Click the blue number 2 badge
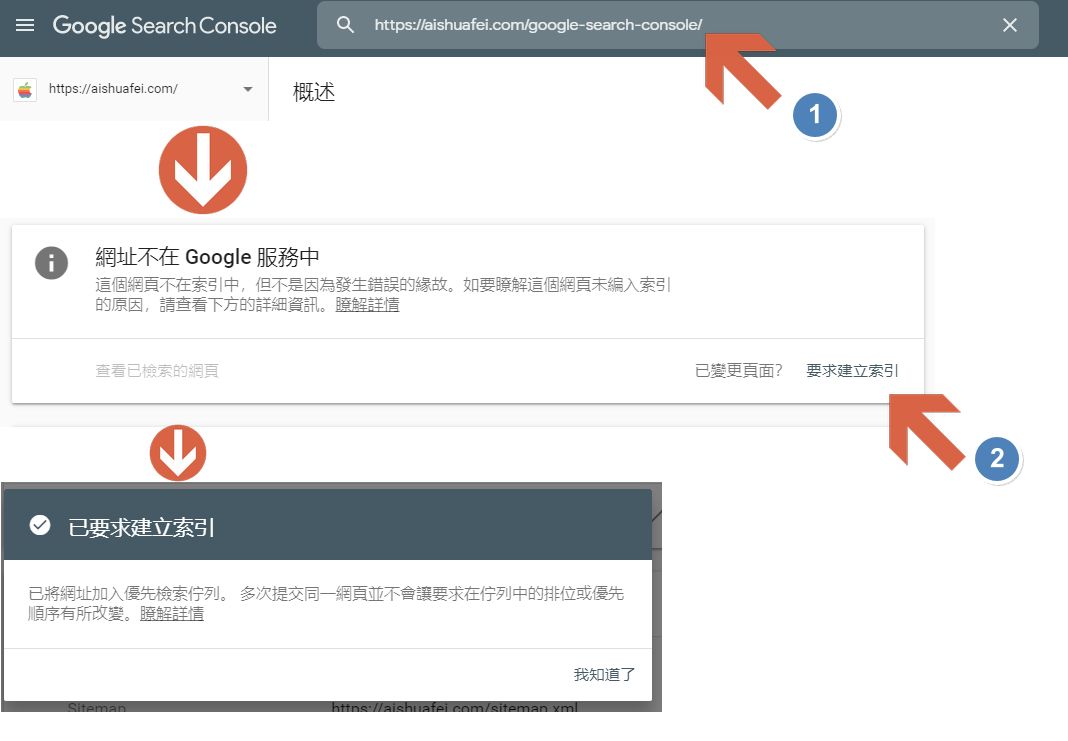 click(996, 459)
